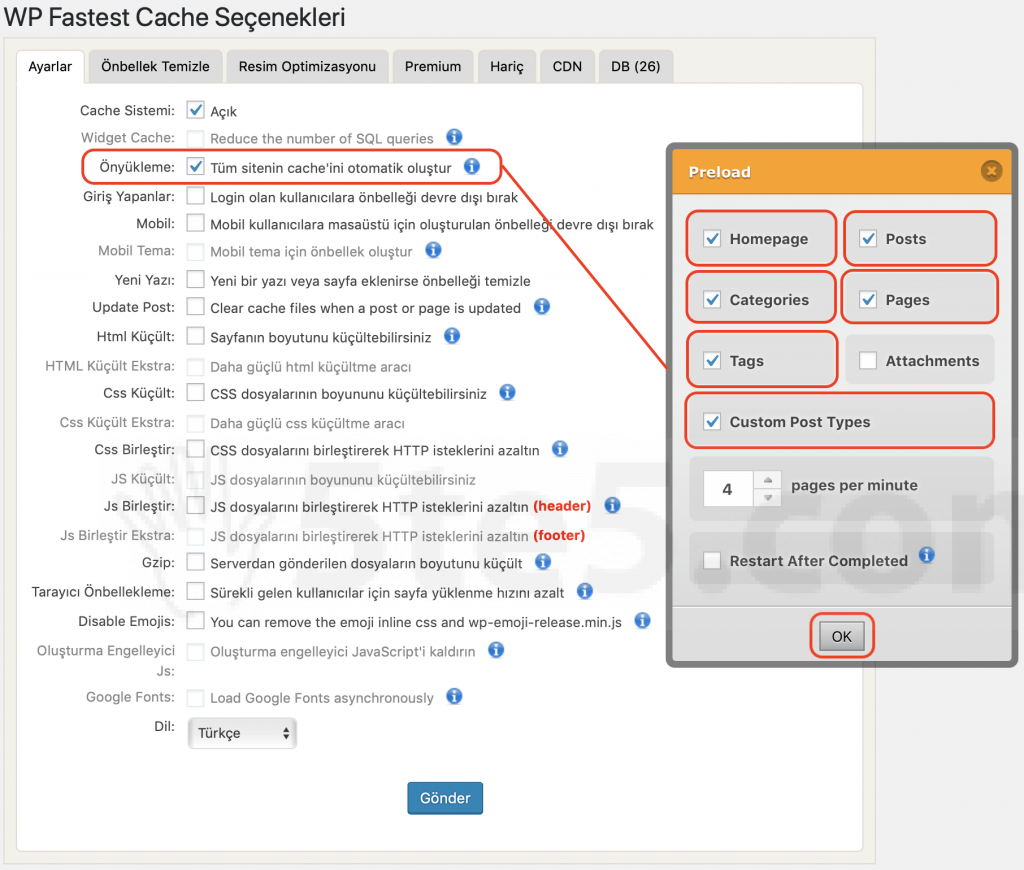Enable the Attachments checkbox in Preload
This screenshot has width=1024, height=870.
(x=868, y=361)
